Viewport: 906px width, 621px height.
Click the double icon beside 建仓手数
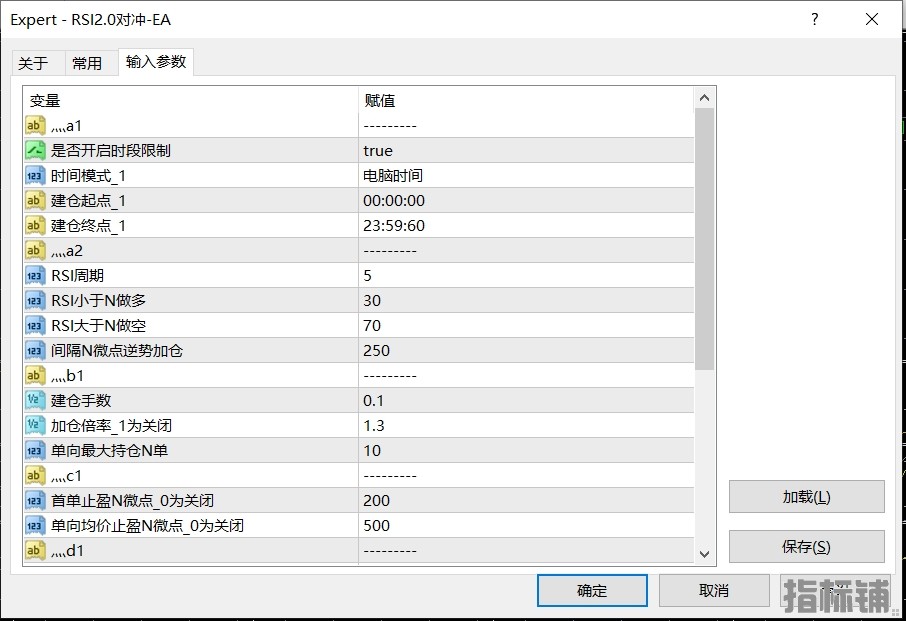(x=35, y=400)
